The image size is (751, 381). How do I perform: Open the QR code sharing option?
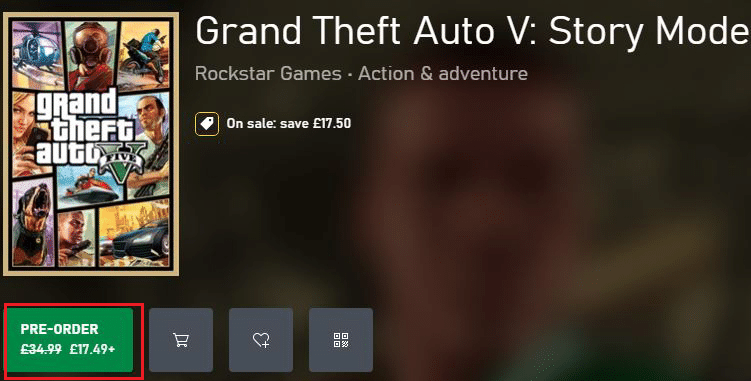(x=341, y=340)
